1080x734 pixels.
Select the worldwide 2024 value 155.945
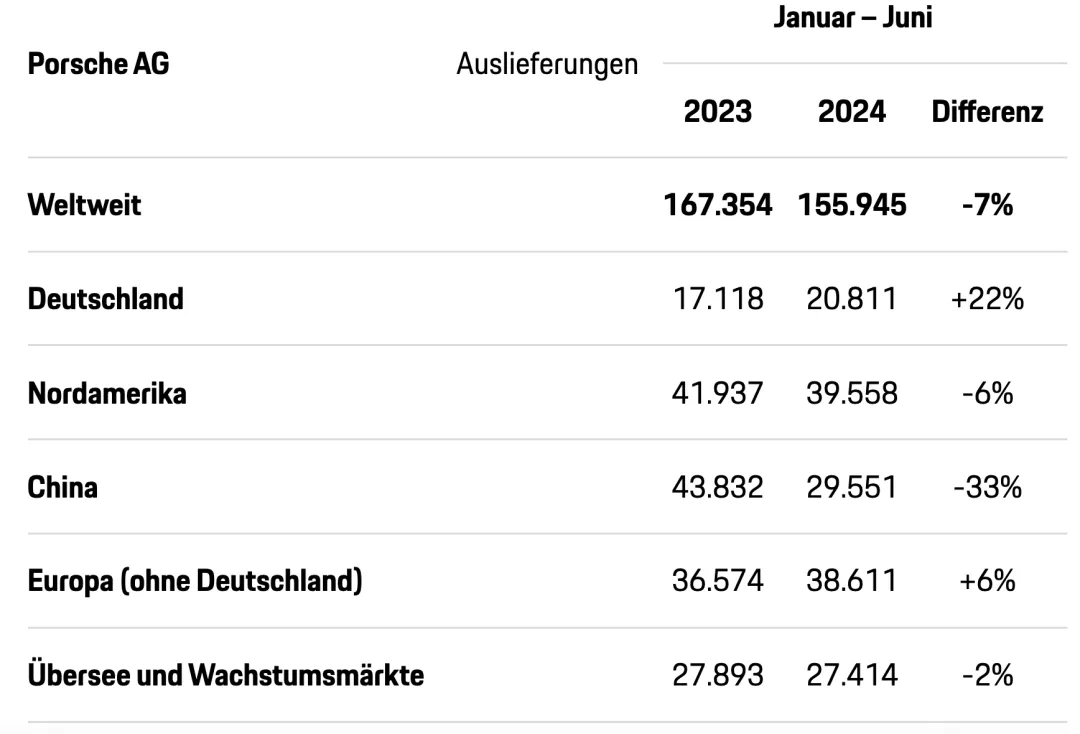852,205
